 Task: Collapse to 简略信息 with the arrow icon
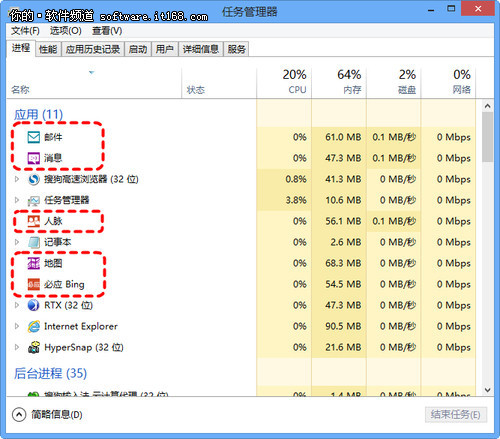(19, 415)
